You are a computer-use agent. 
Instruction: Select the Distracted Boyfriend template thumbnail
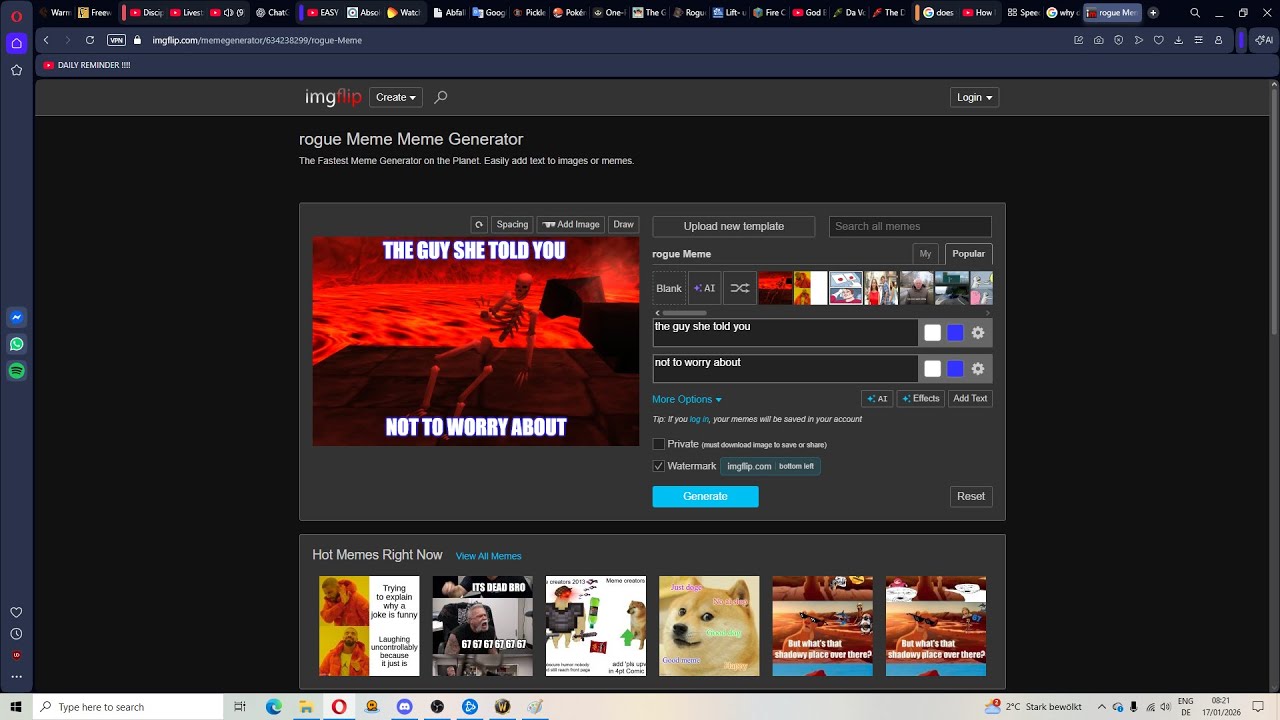pos(881,288)
